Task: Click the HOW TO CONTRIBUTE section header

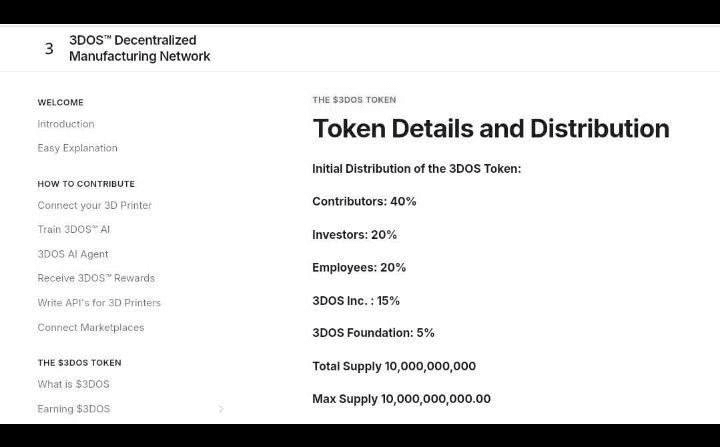Action: click(x=86, y=184)
